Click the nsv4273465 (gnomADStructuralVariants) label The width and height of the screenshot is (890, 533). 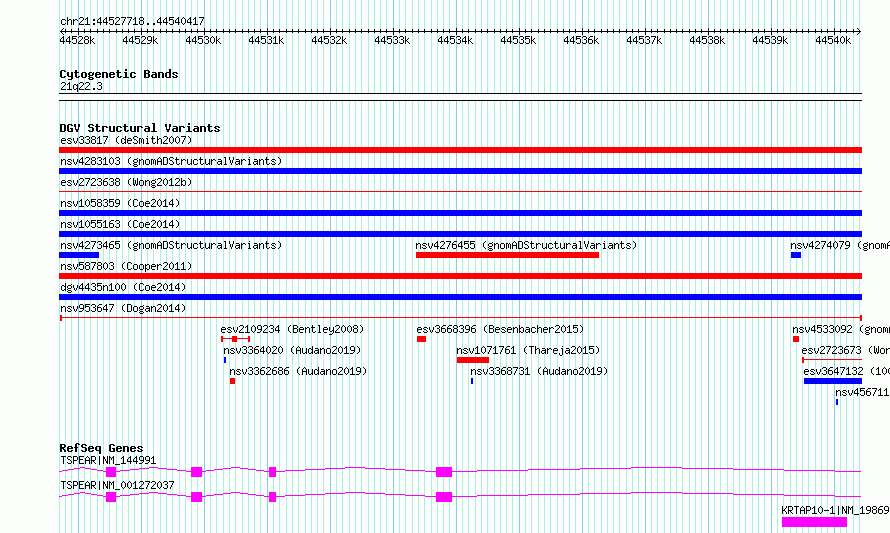tap(171, 245)
